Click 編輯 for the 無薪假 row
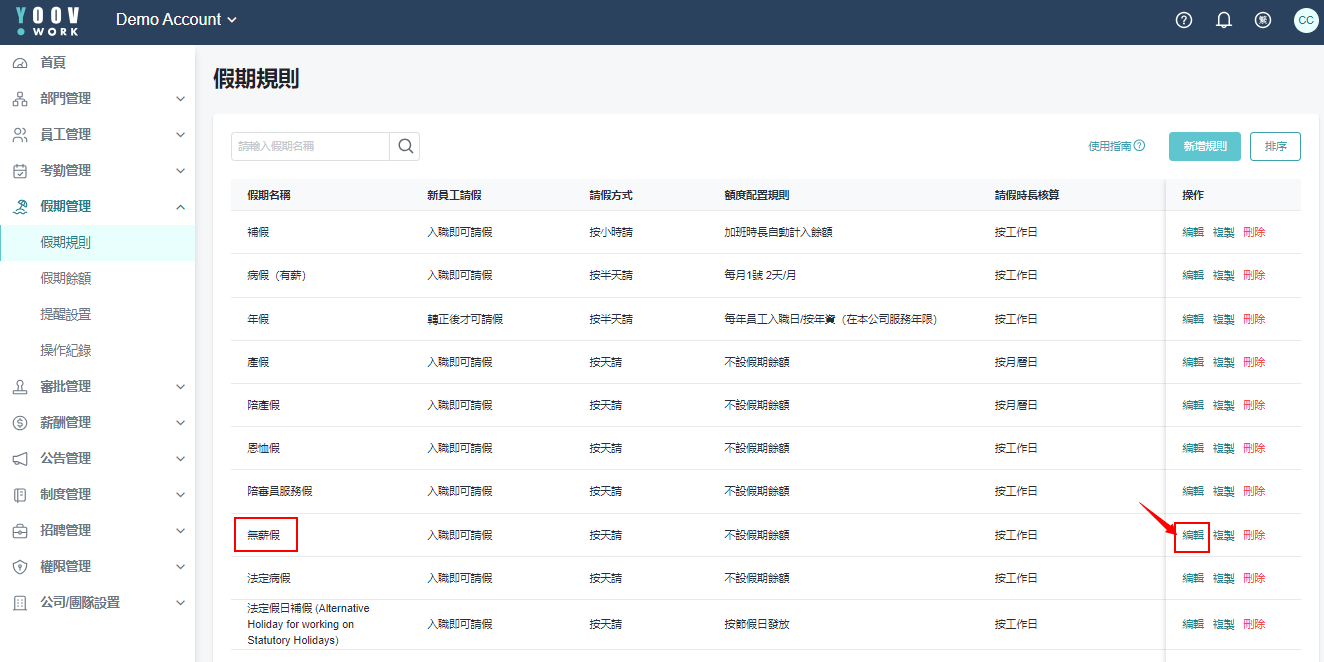The height and width of the screenshot is (662, 1324). [x=1192, y=535]
